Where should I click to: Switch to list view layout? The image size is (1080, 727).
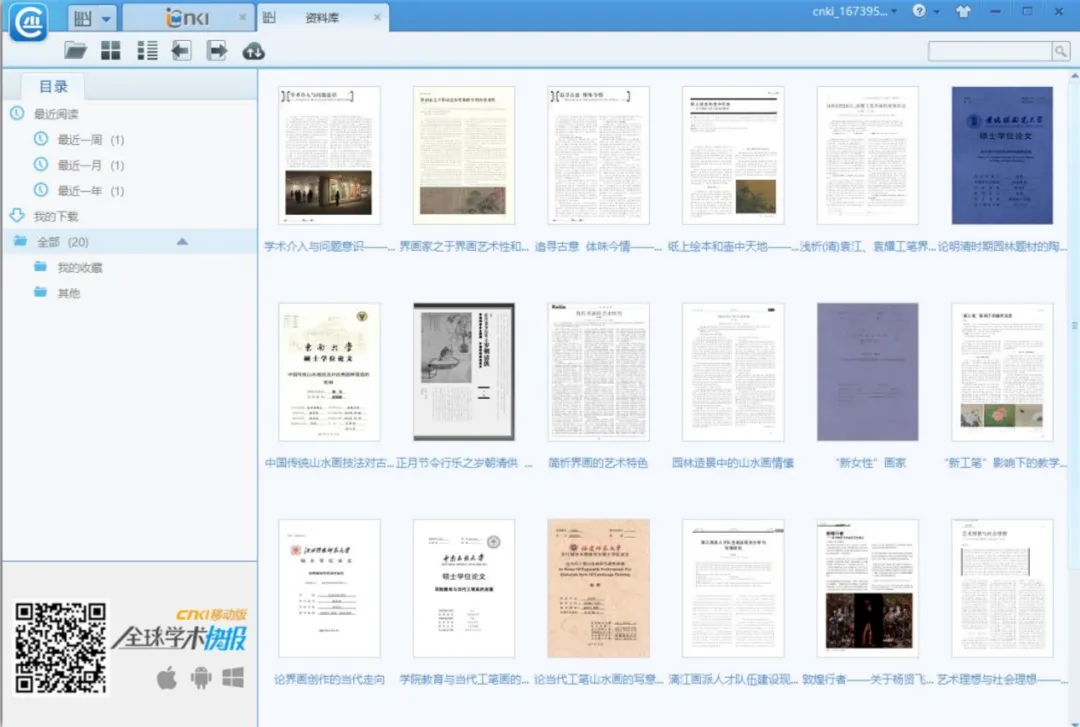point(147,51)
